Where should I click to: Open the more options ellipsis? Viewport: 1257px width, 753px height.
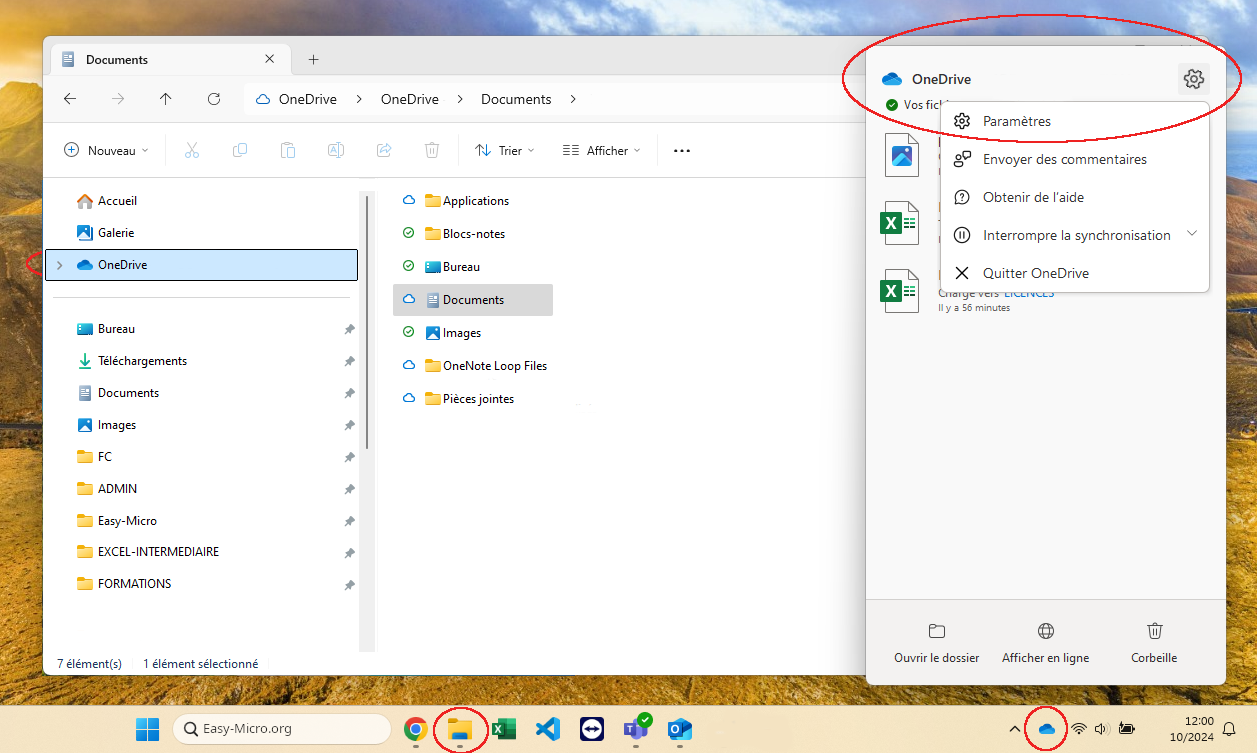(x=682, y=150)
